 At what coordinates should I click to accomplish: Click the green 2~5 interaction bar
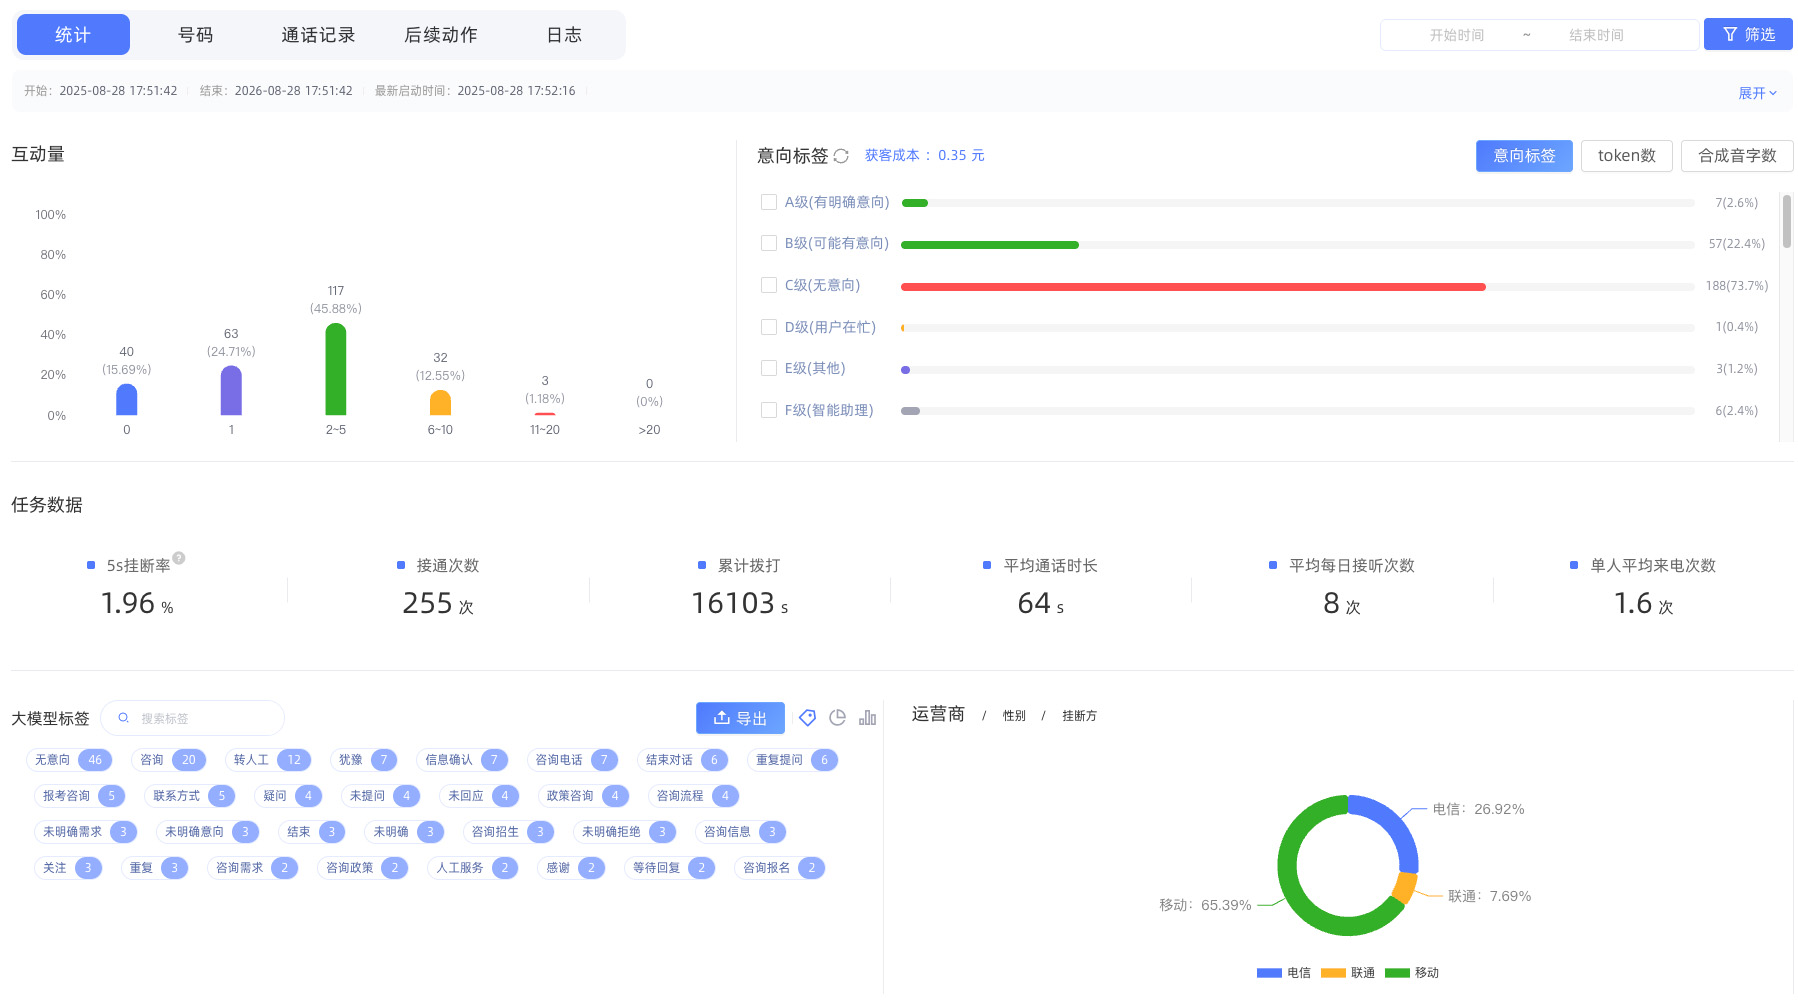click(x=336, y=369)
